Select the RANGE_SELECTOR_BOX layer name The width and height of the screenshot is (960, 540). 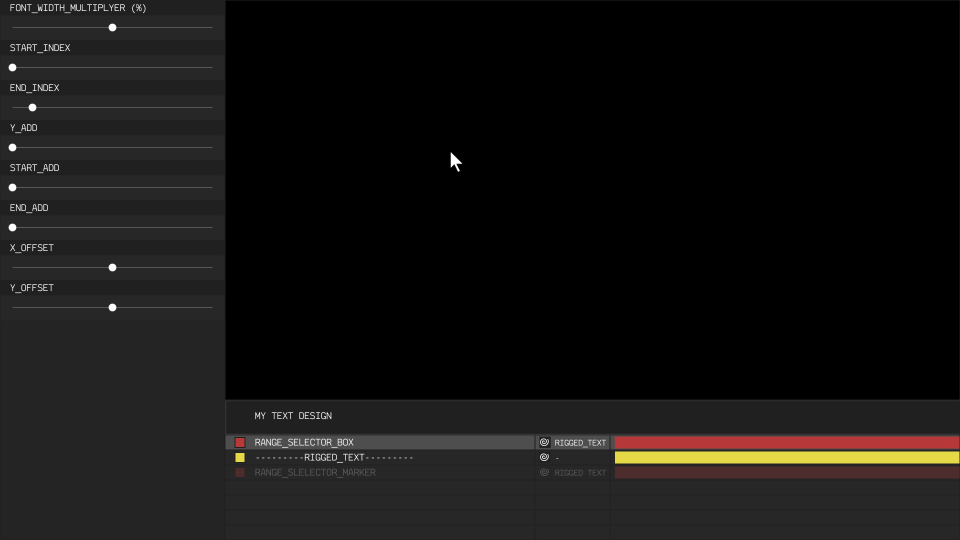pyautogui.click(x=304, y=442)
